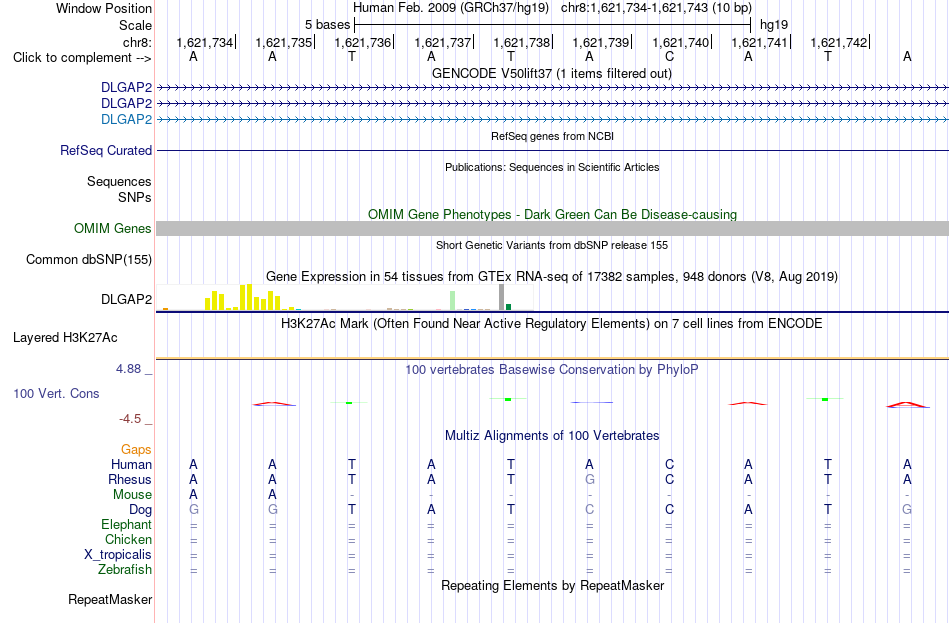Open 'Multiz Alignments of 100 Vertebrates' title
This screenshot has width=950, height=623.
tap(552, 436)
